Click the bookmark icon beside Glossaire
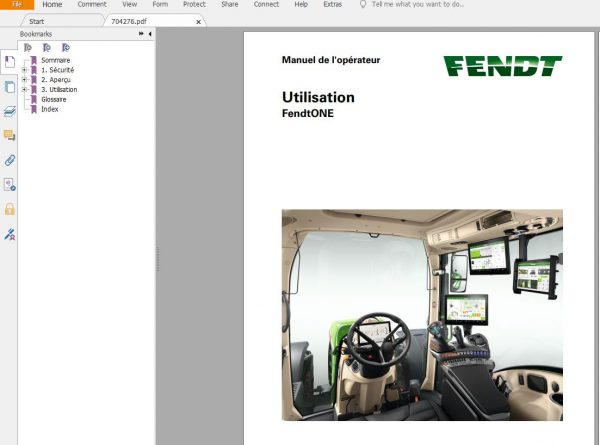The height and width of the screenshot is (445, 600). coord(34,99)
